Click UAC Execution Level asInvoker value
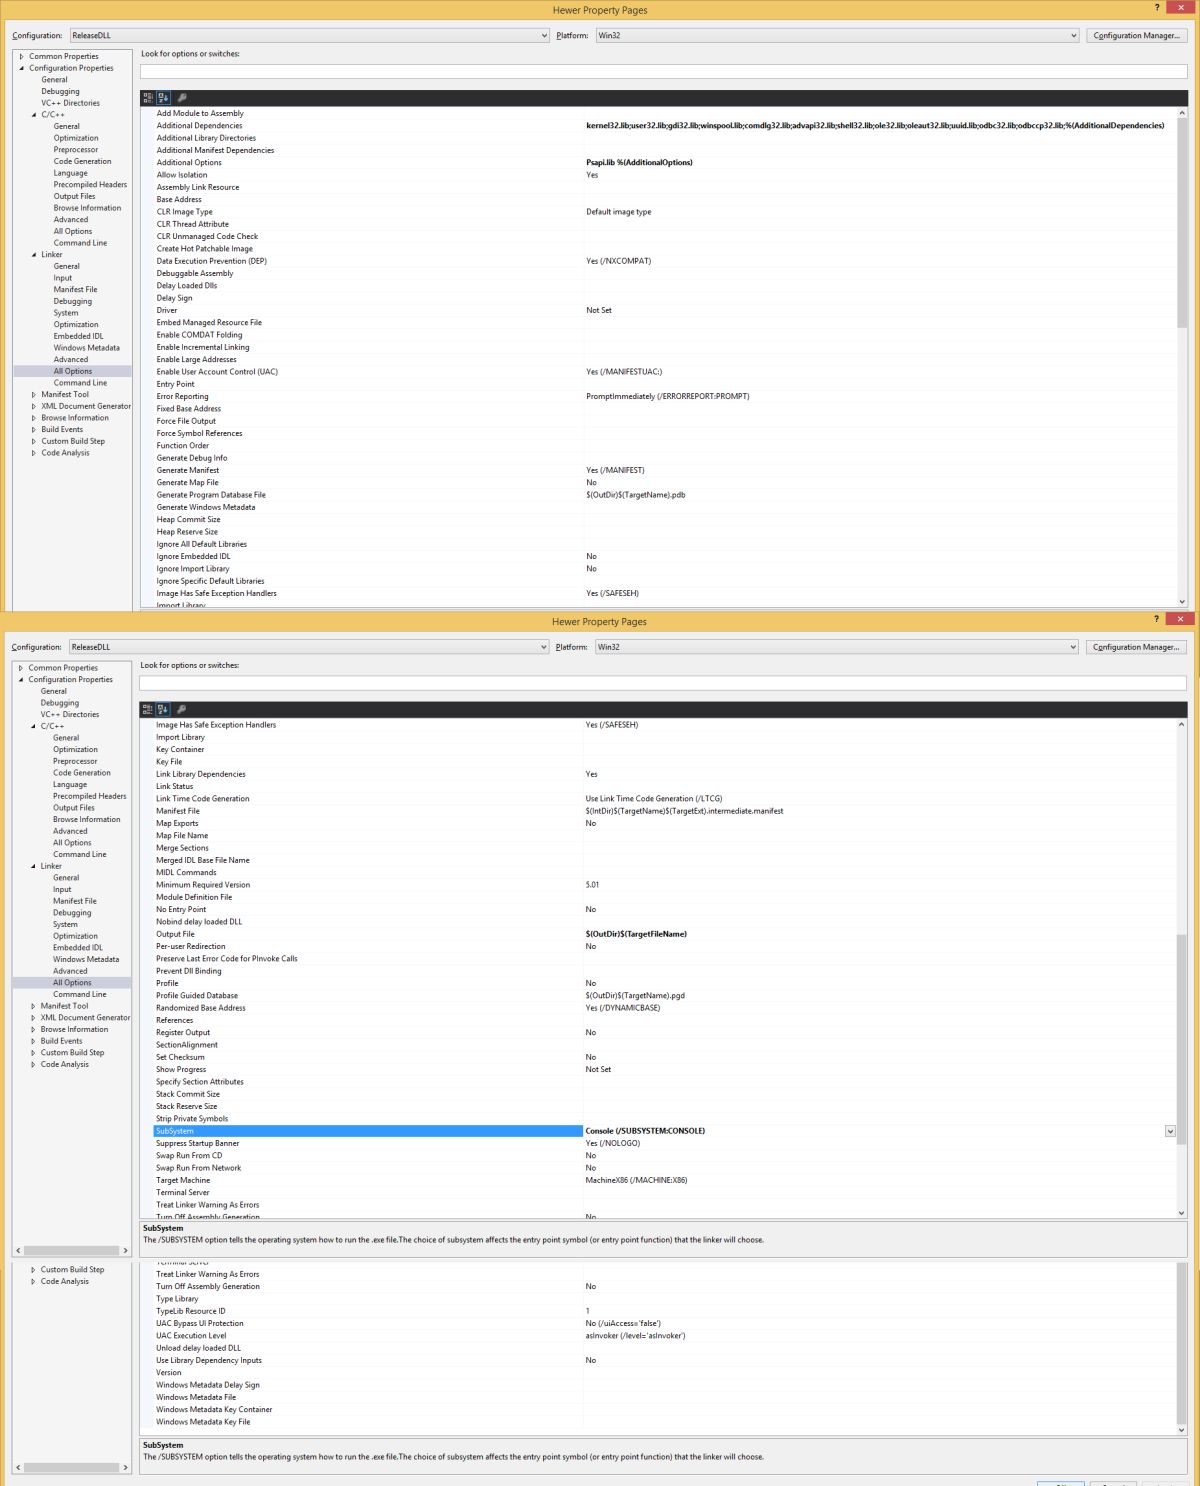Image resolution: width=1200 pixels, height=1486 pixels. pyautogui.click(x=635, y=1336)
